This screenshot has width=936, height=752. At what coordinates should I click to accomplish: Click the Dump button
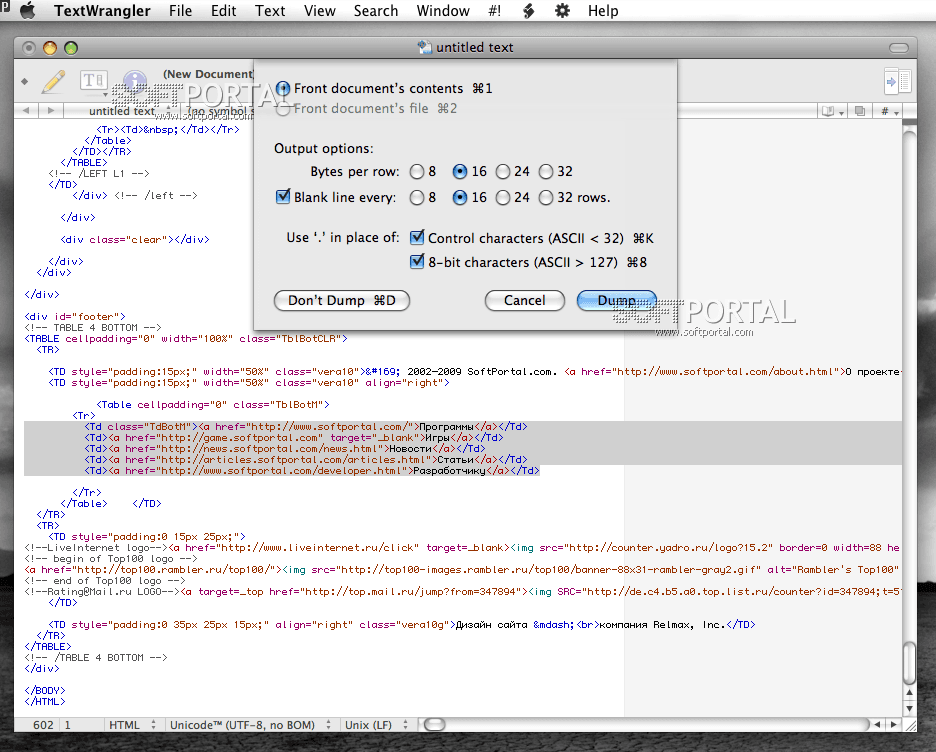[x=617, y=300]
